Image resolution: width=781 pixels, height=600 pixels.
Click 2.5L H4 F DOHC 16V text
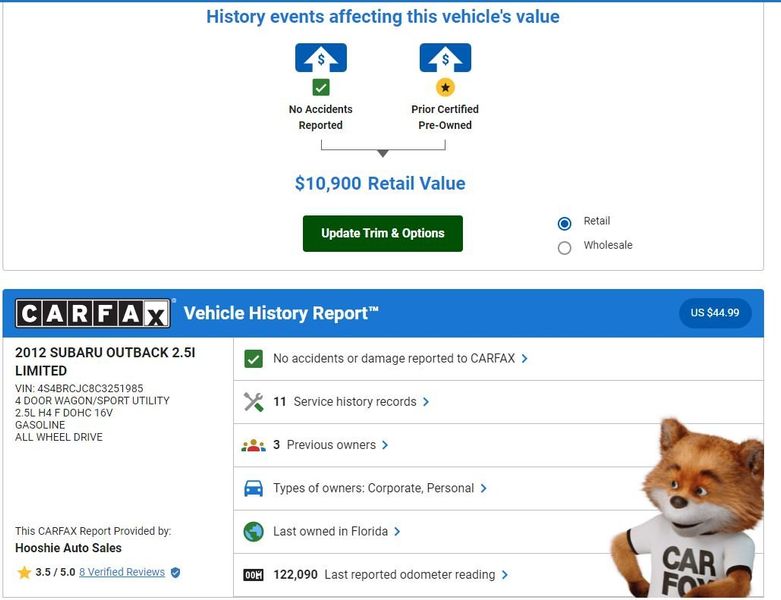[x=64, y=413]
